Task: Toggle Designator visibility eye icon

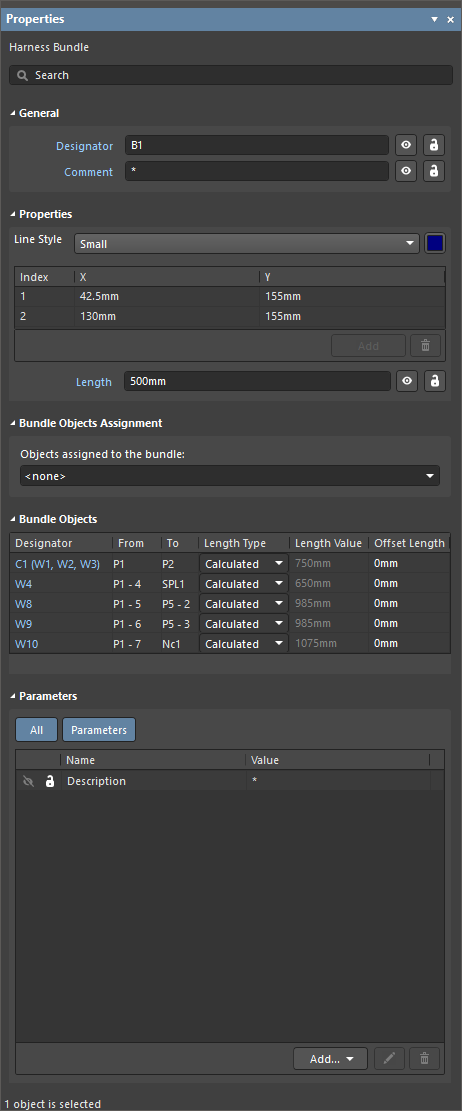Action: click(405, 145)
